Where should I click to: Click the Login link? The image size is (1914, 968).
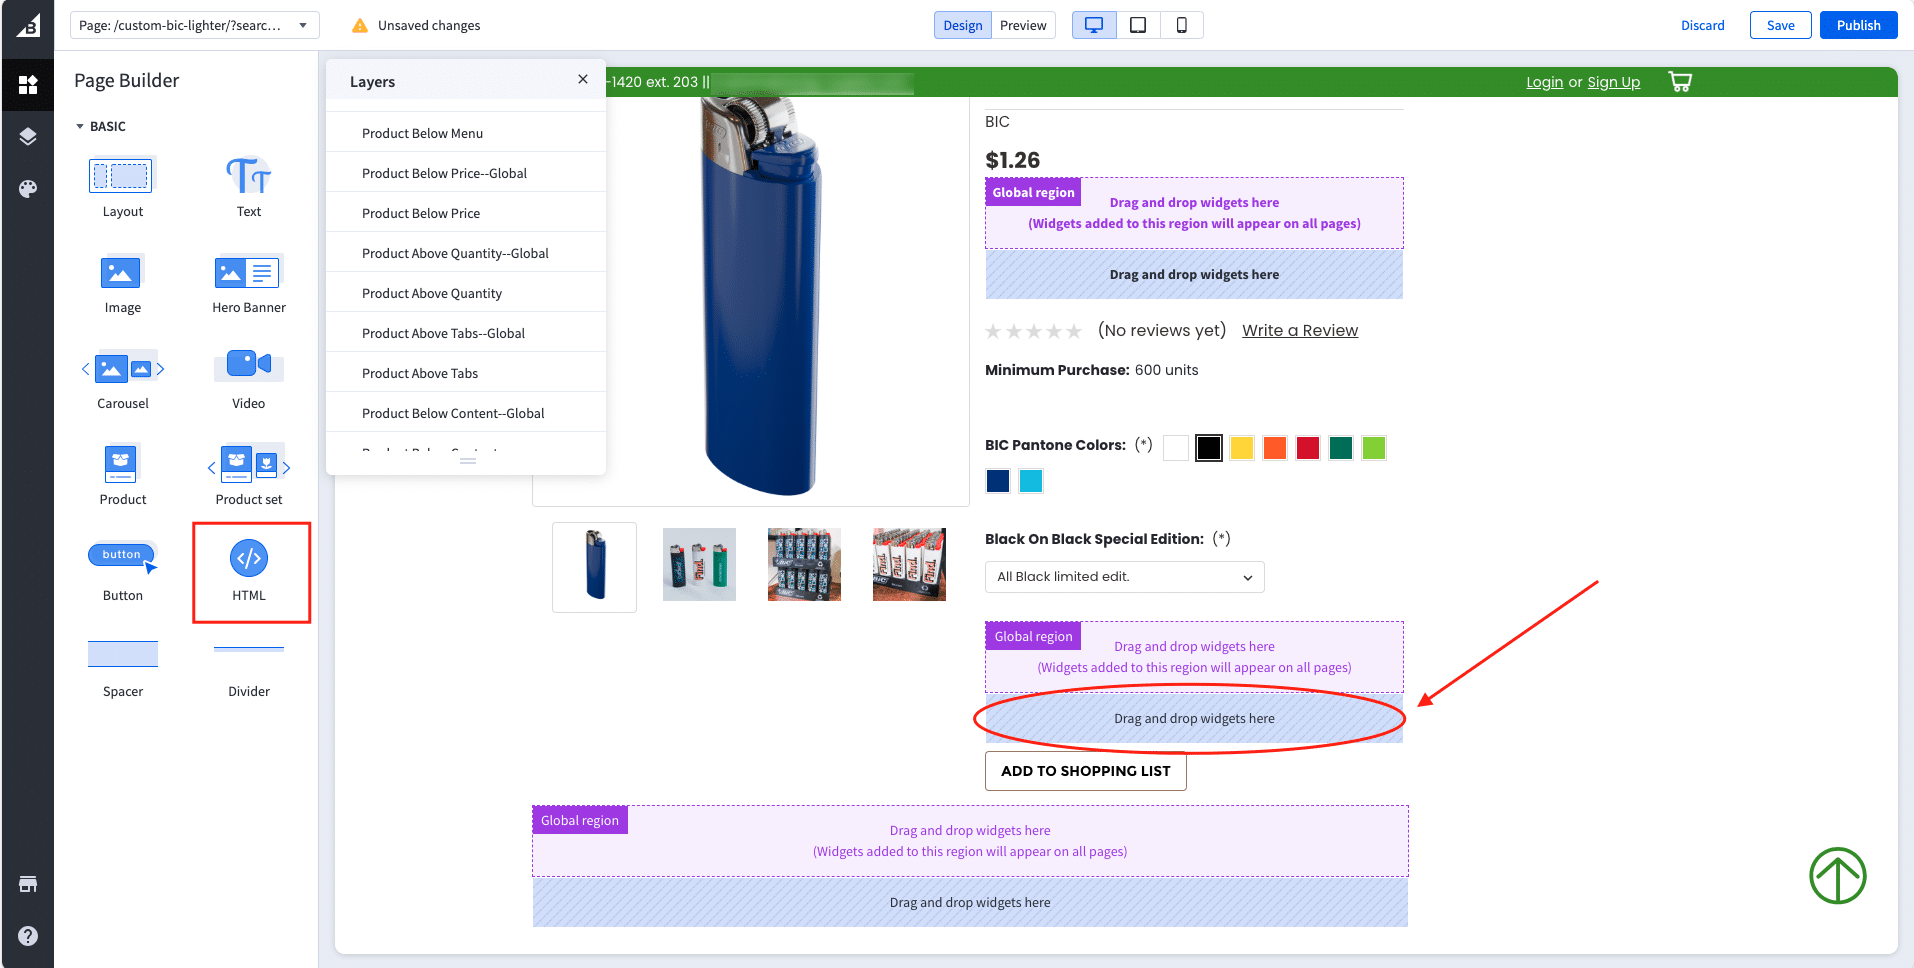tap(1544, 82)
